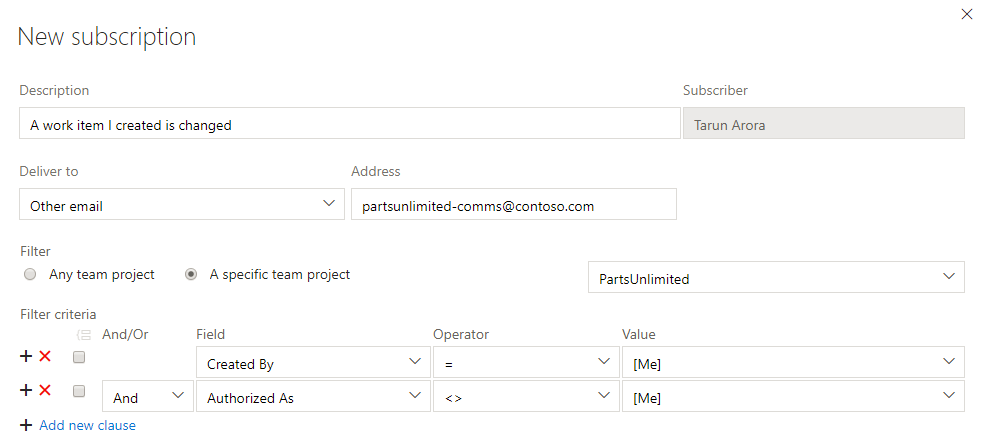Delete the Created By clause with red X
This screenshot has height=442, width=987.
[45, 356]
